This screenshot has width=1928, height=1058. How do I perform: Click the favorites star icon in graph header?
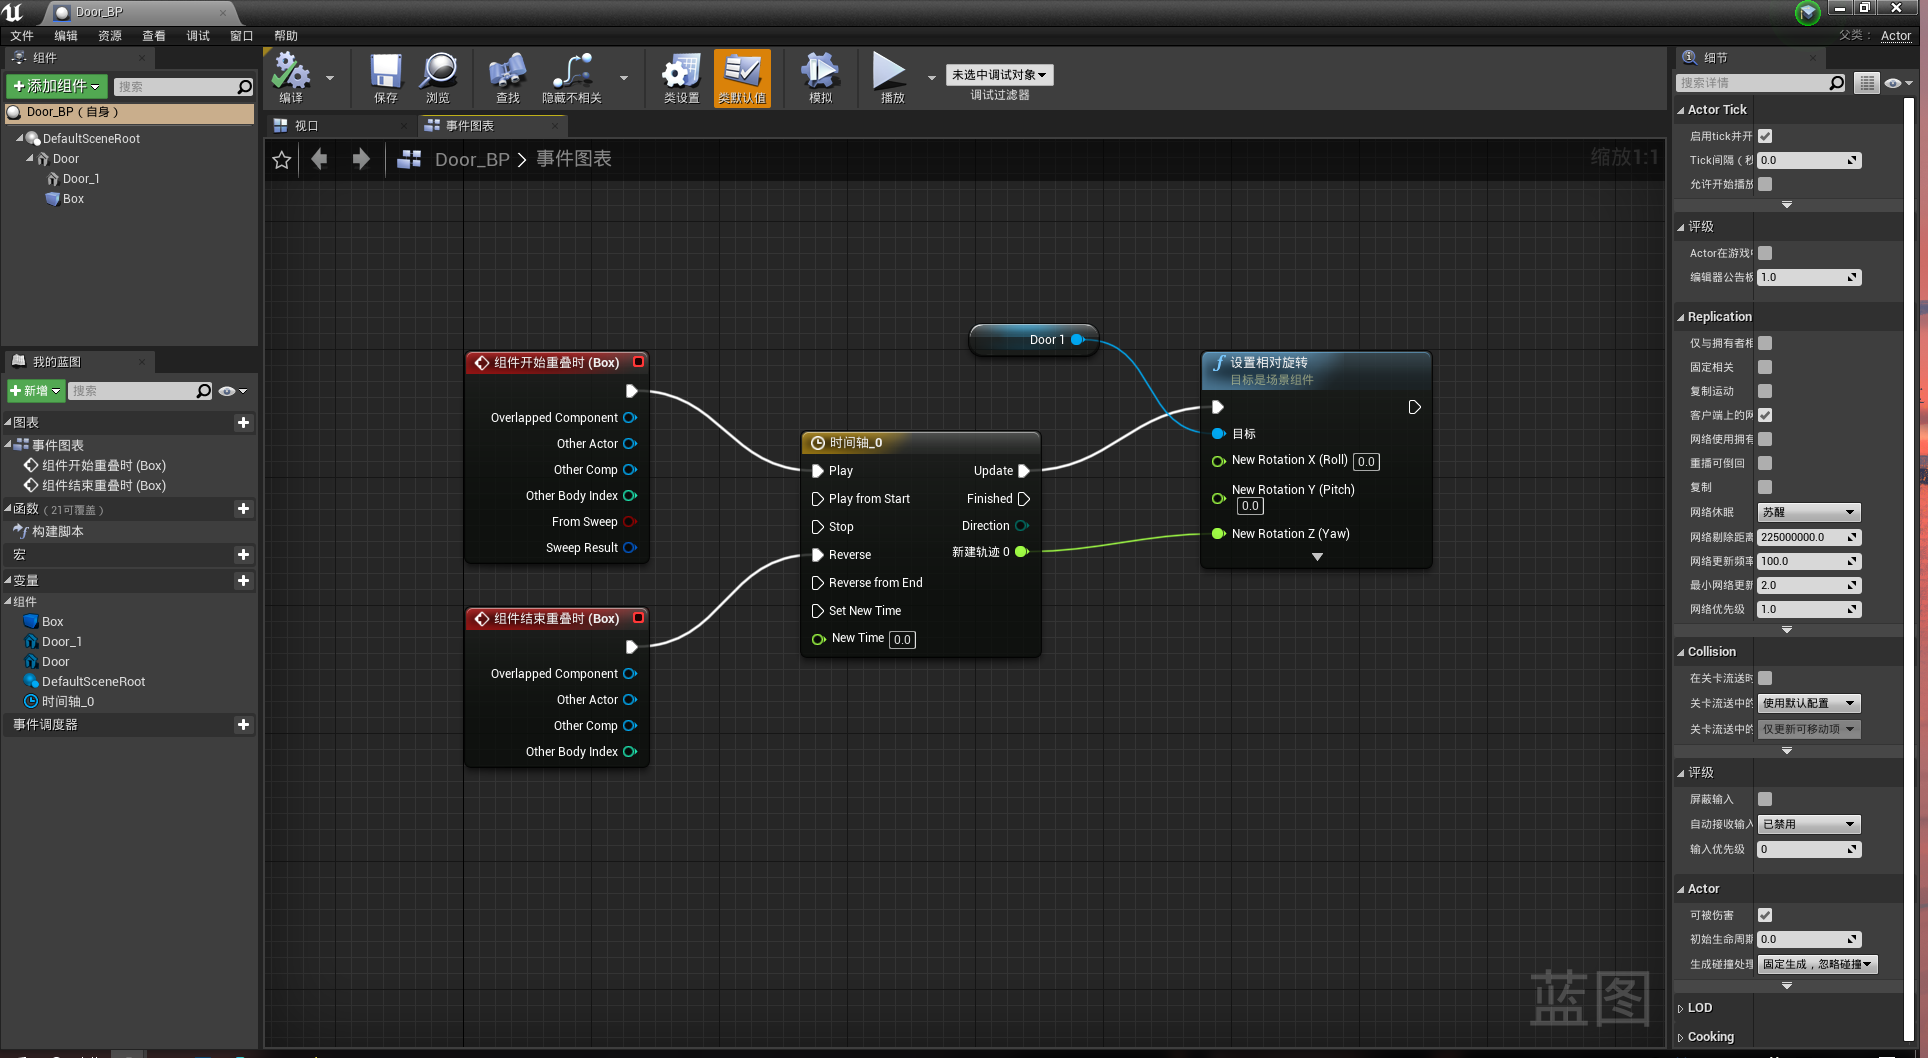(282, 160)
